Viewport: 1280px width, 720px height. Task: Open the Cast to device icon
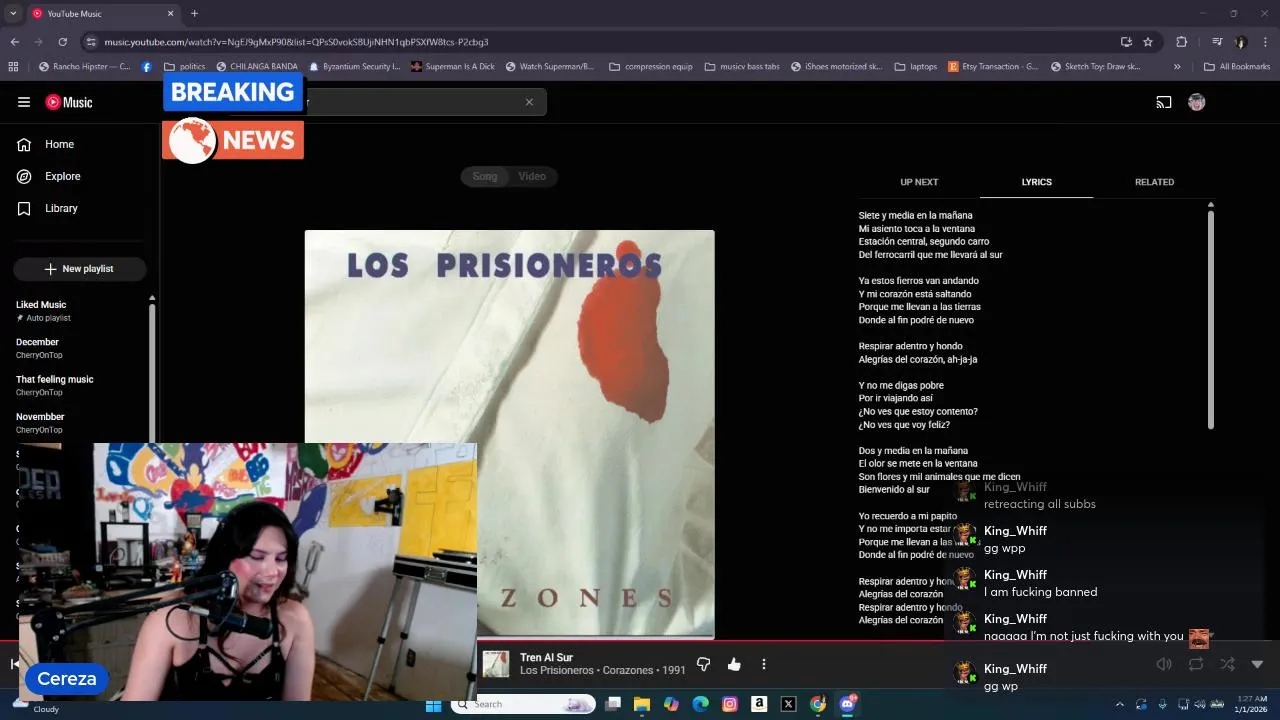1164,102
